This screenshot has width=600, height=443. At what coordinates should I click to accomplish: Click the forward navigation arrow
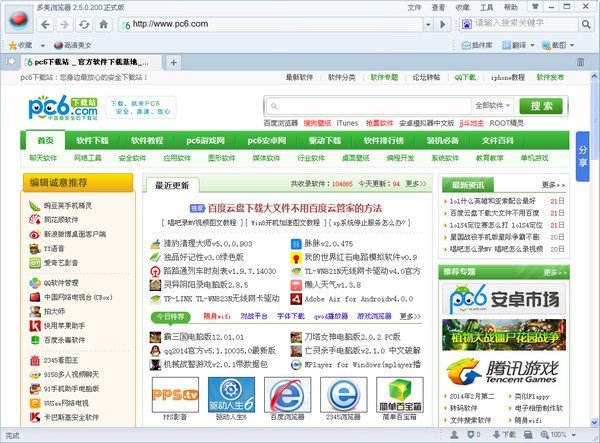[x=64, y=24]
